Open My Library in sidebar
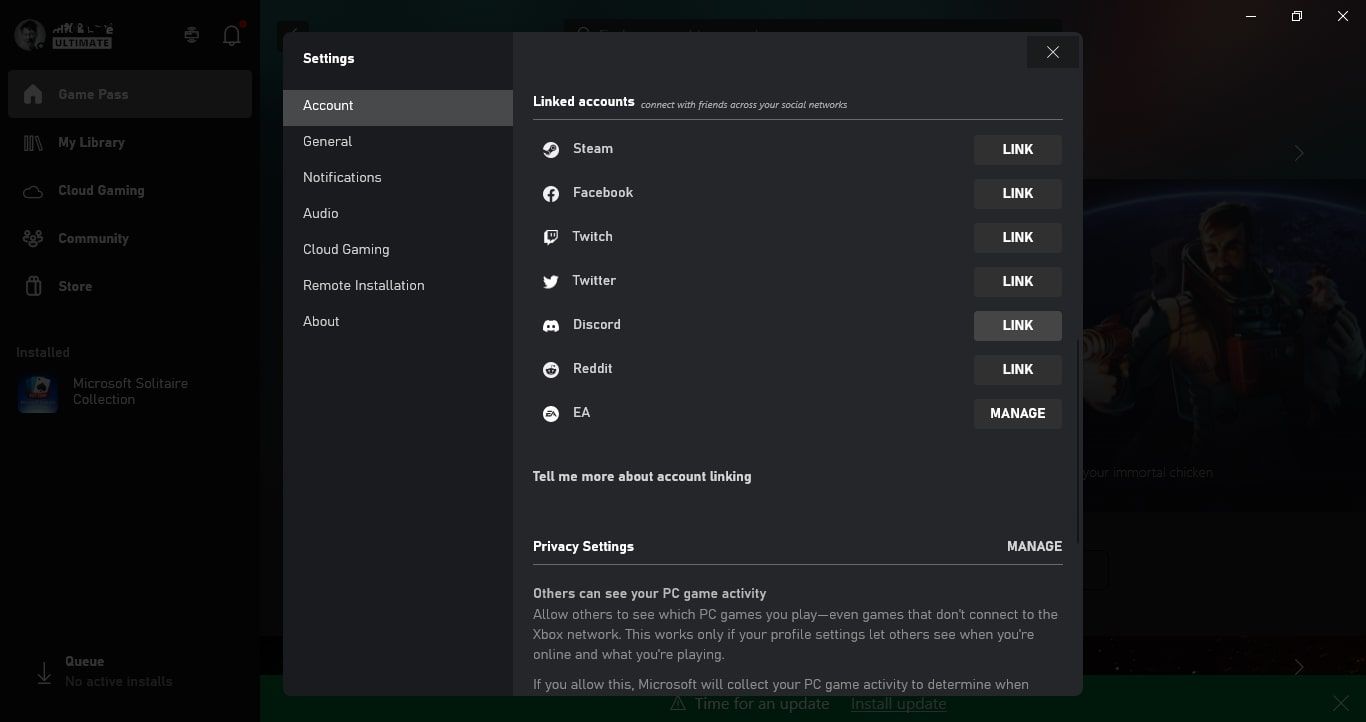Viewport: 1366px width, 722px height. click(x=130, y=142)
